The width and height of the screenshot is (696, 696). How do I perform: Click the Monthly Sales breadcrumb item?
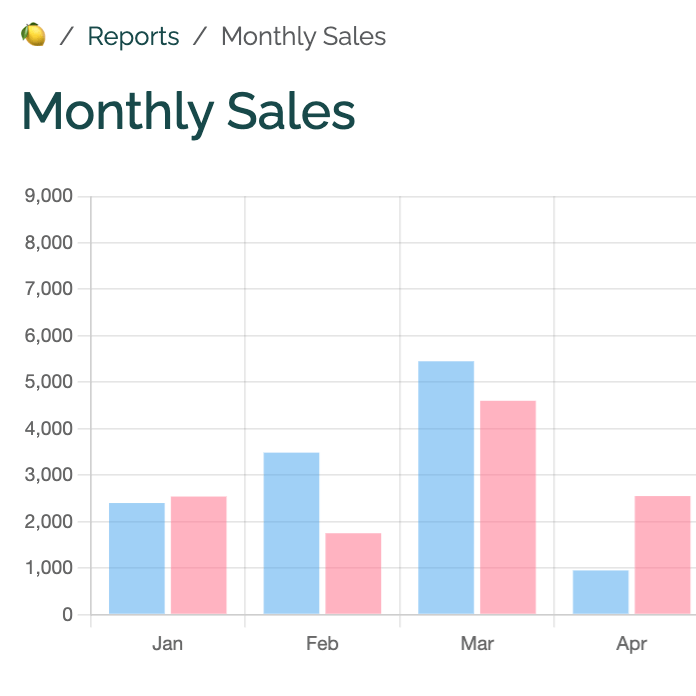[303, 37]
